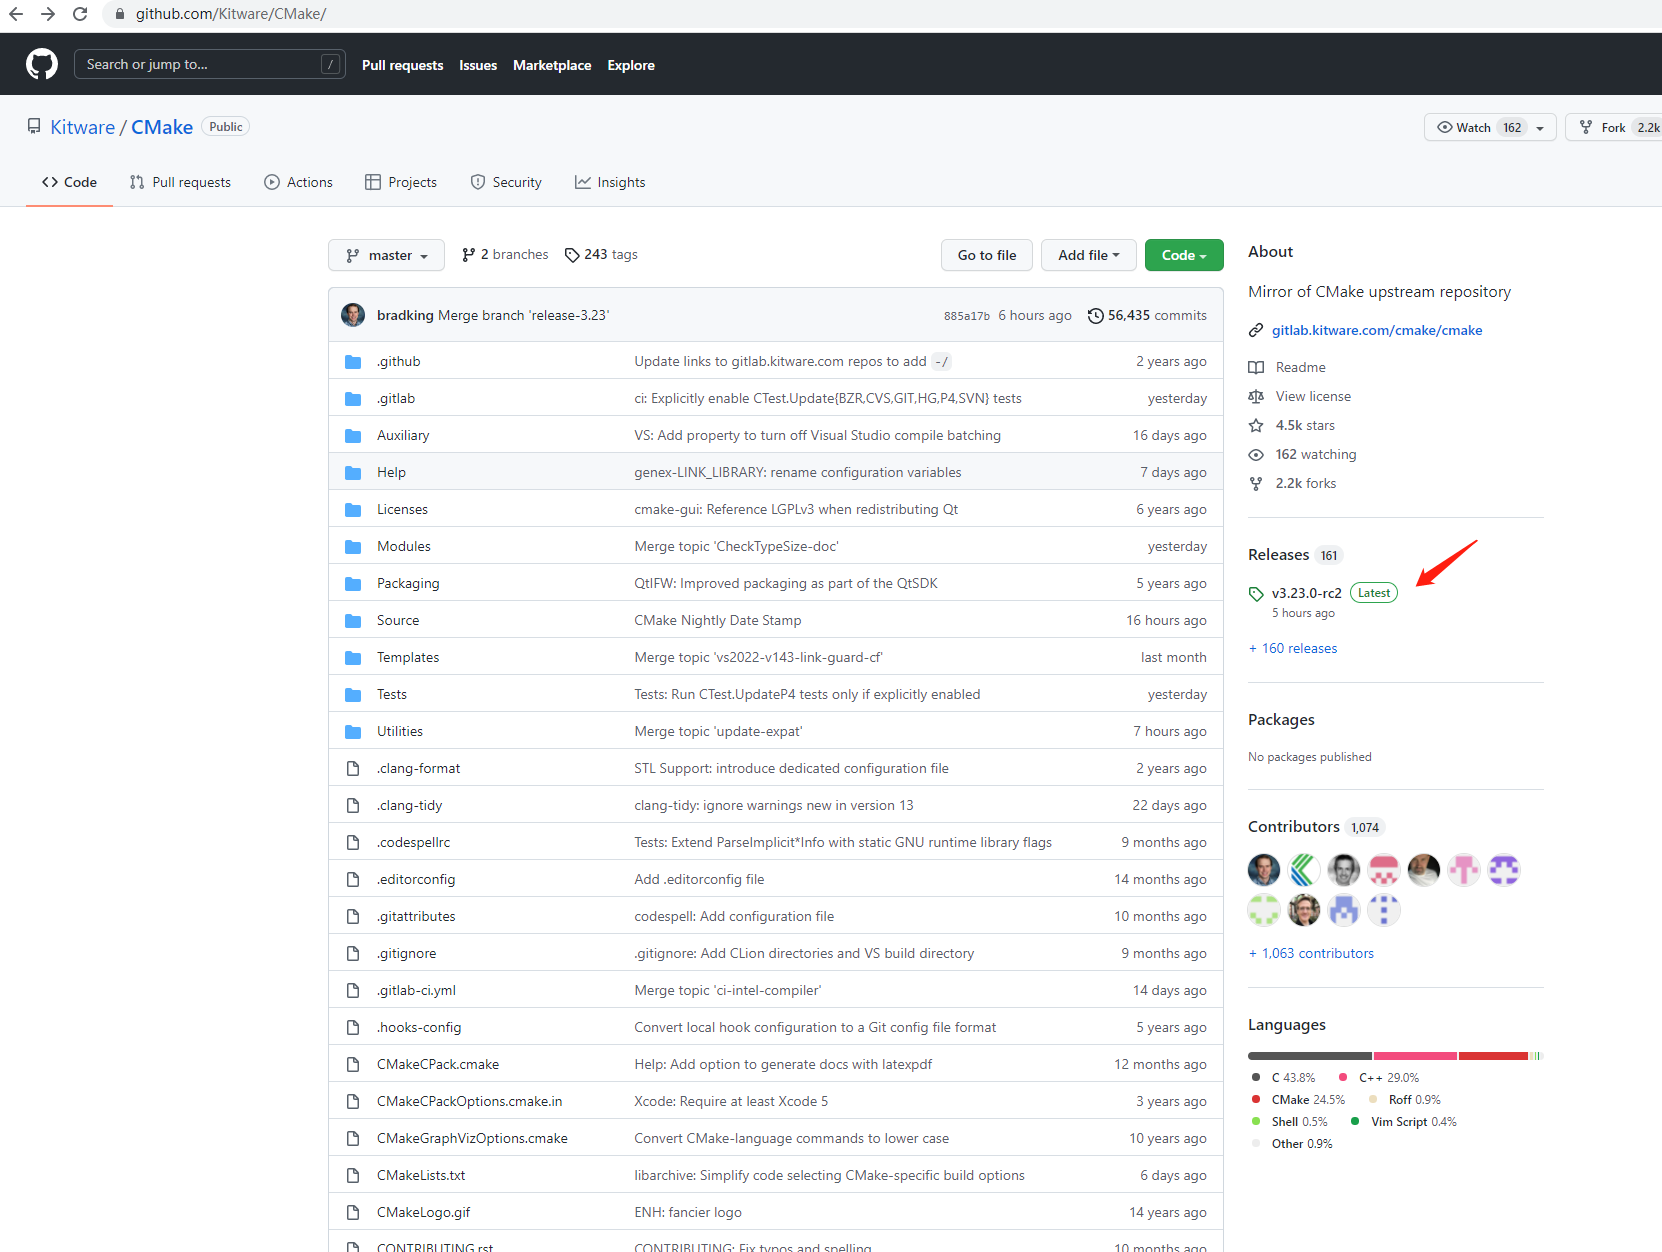
Task: Open the Add file dropdown
Action: coord(1088,255)
